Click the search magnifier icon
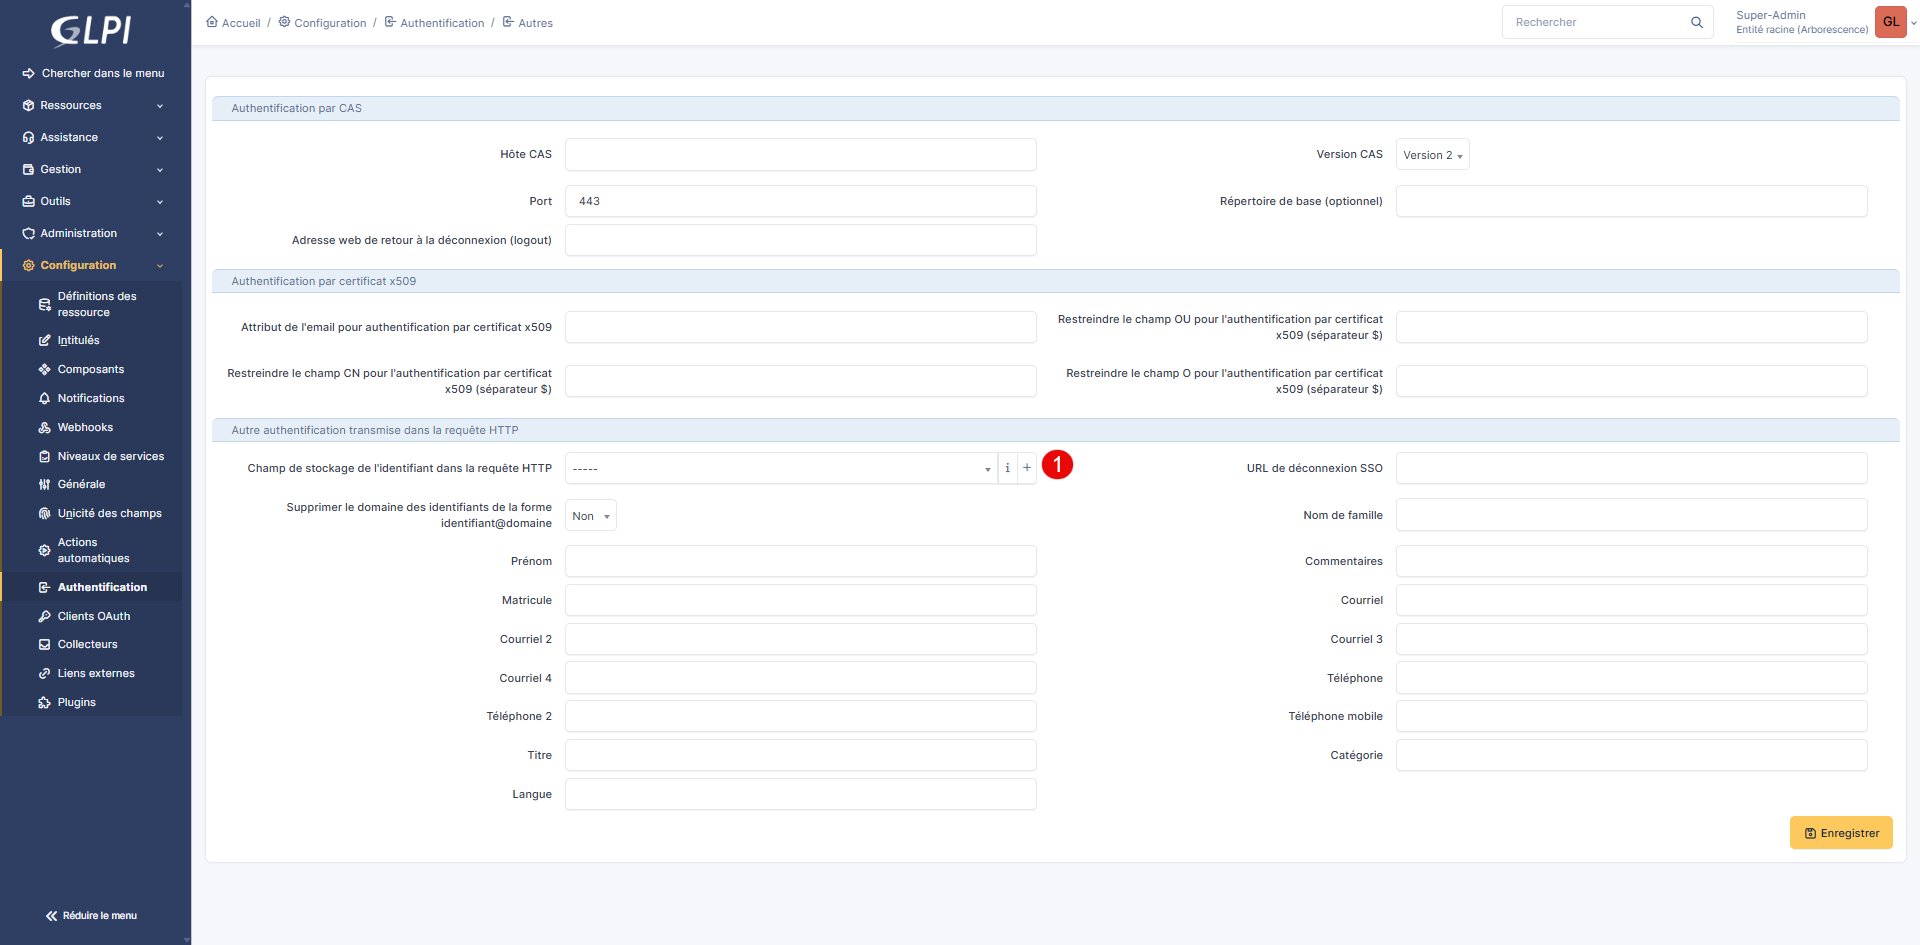This screenshot has height=945, width=1920. click(1696, 22)
